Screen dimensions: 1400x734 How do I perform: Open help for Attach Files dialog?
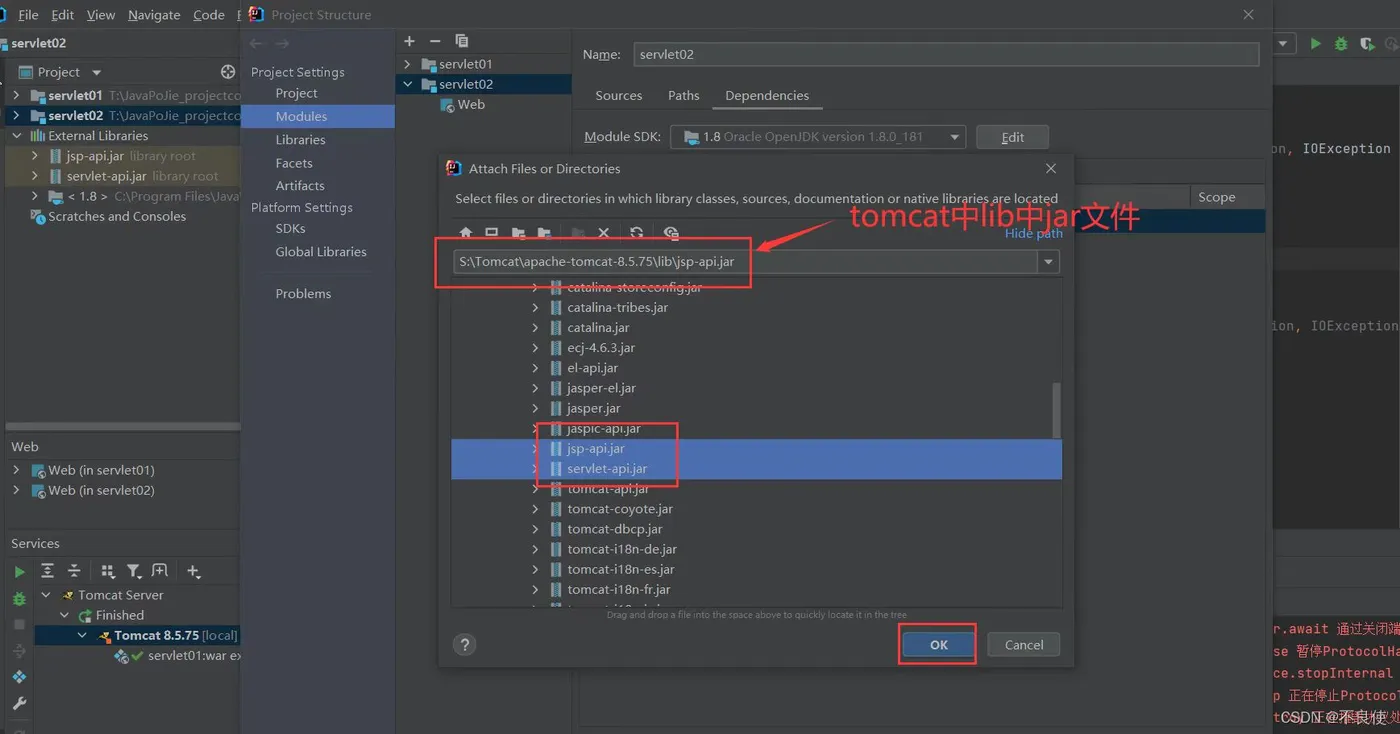pyautogui.click(x=464, y=645)
